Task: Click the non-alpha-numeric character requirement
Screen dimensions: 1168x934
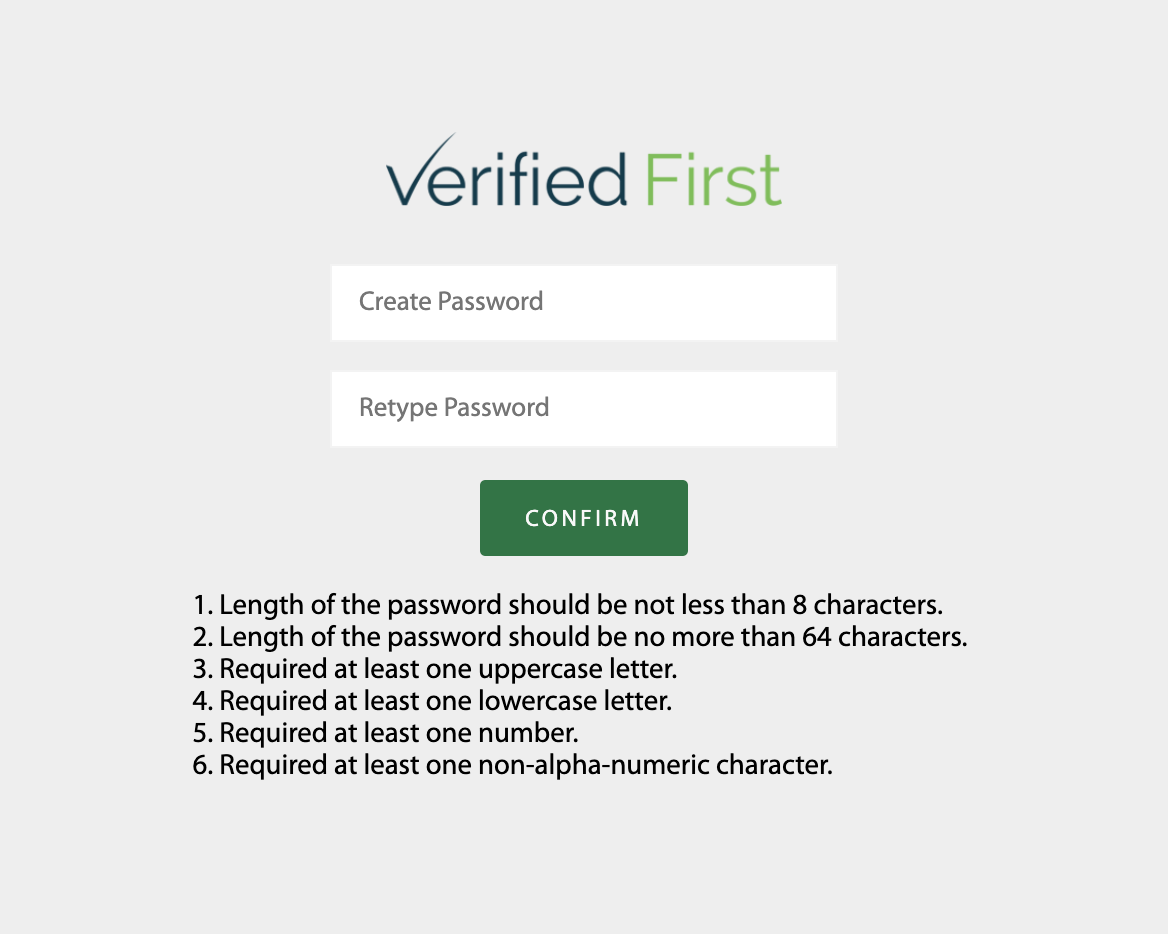Action: click(512, 766)
